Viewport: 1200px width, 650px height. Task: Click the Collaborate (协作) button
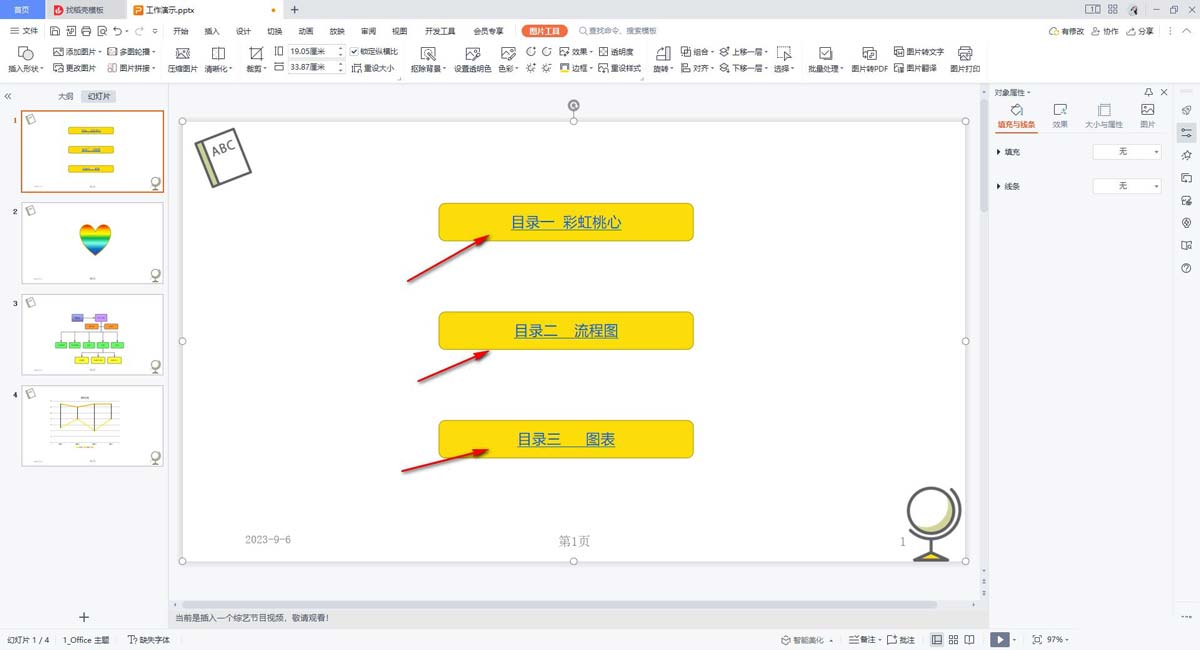click(1105, 31)
